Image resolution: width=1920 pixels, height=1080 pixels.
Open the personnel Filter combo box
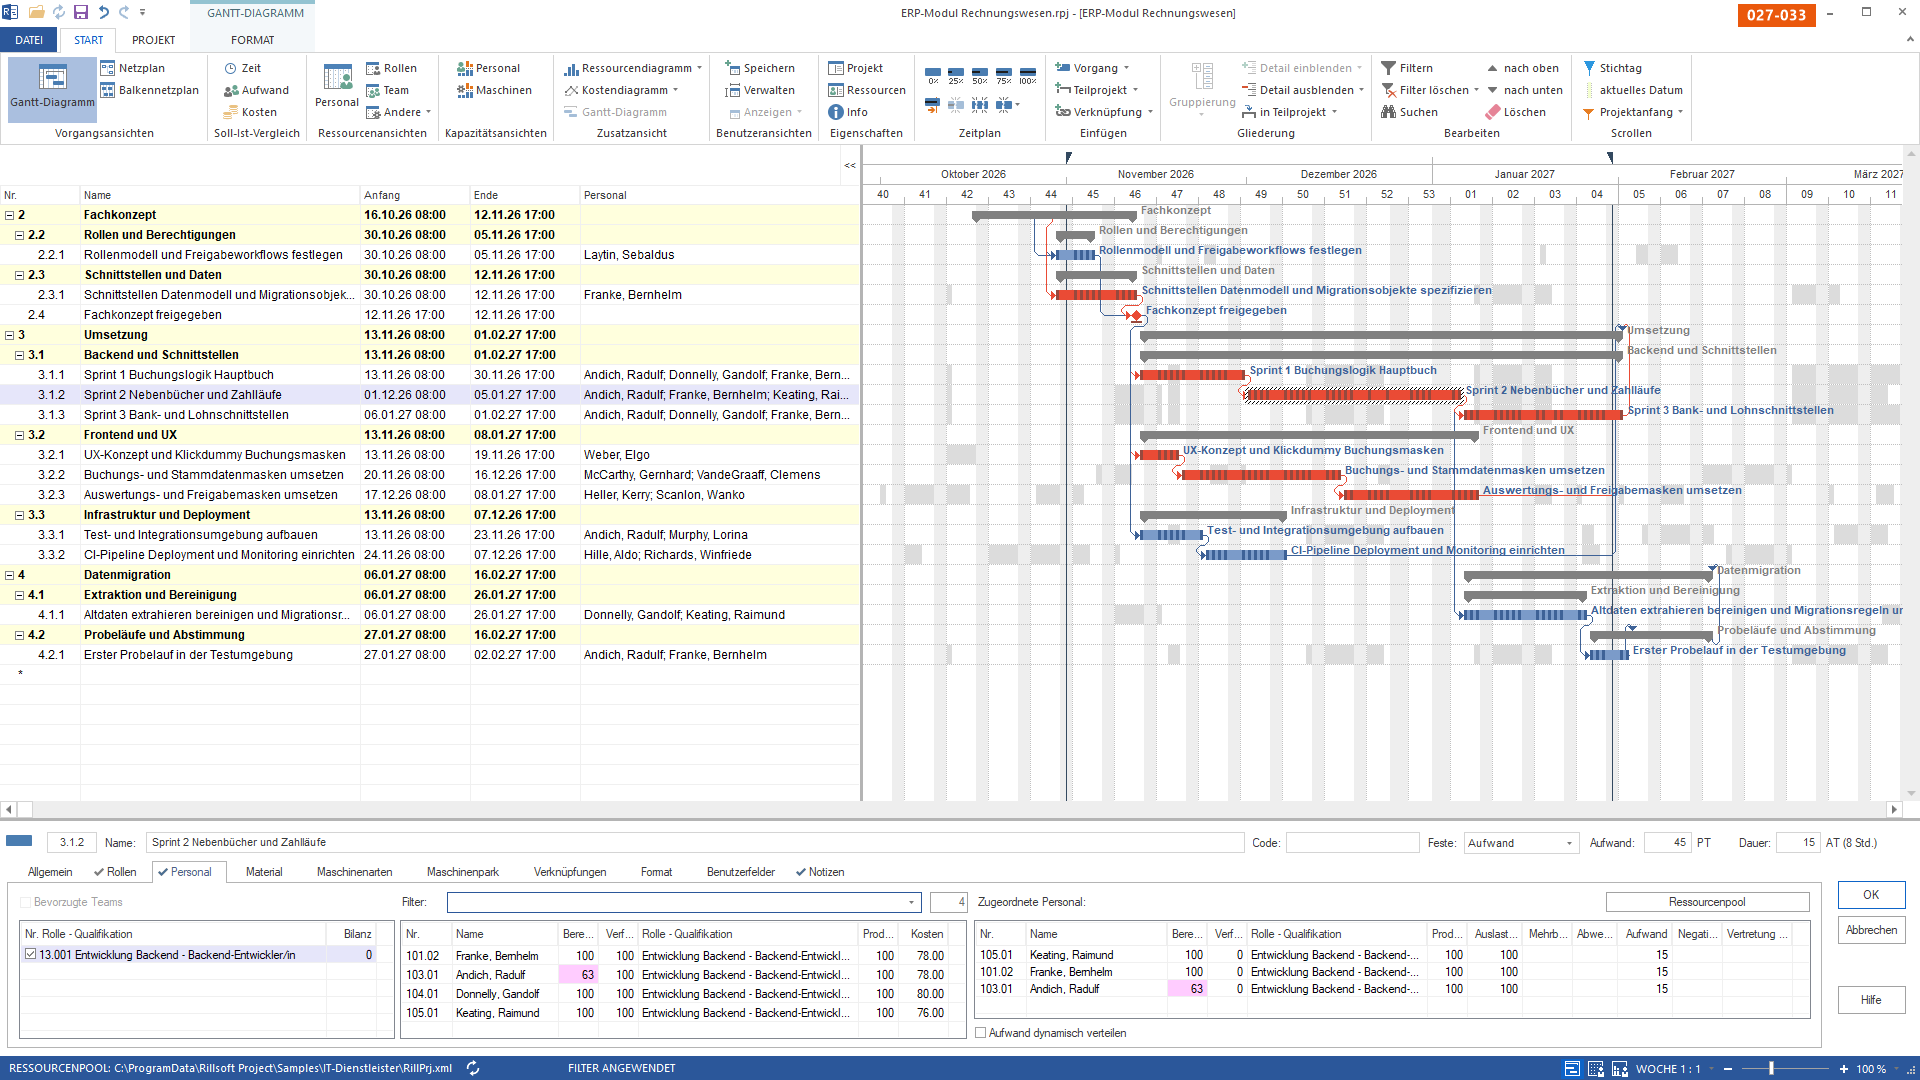pyautogui.click(x=682, y=902)
